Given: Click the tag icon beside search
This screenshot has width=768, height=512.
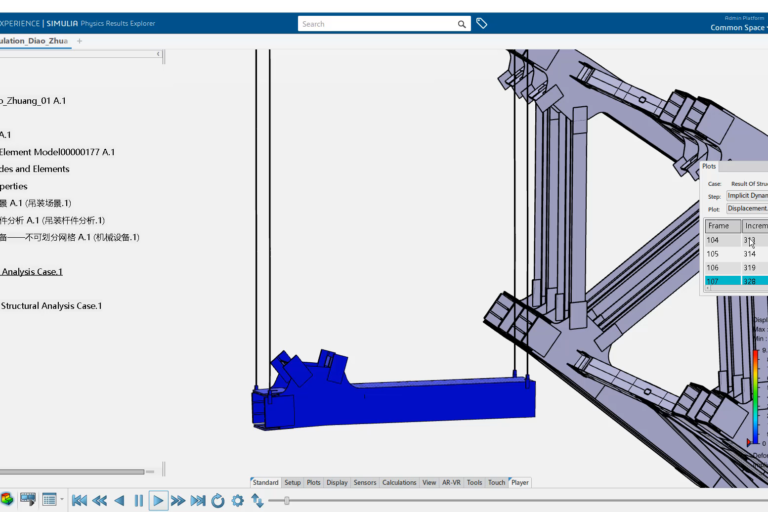Looking at the screenshot, I should (482, 23).
